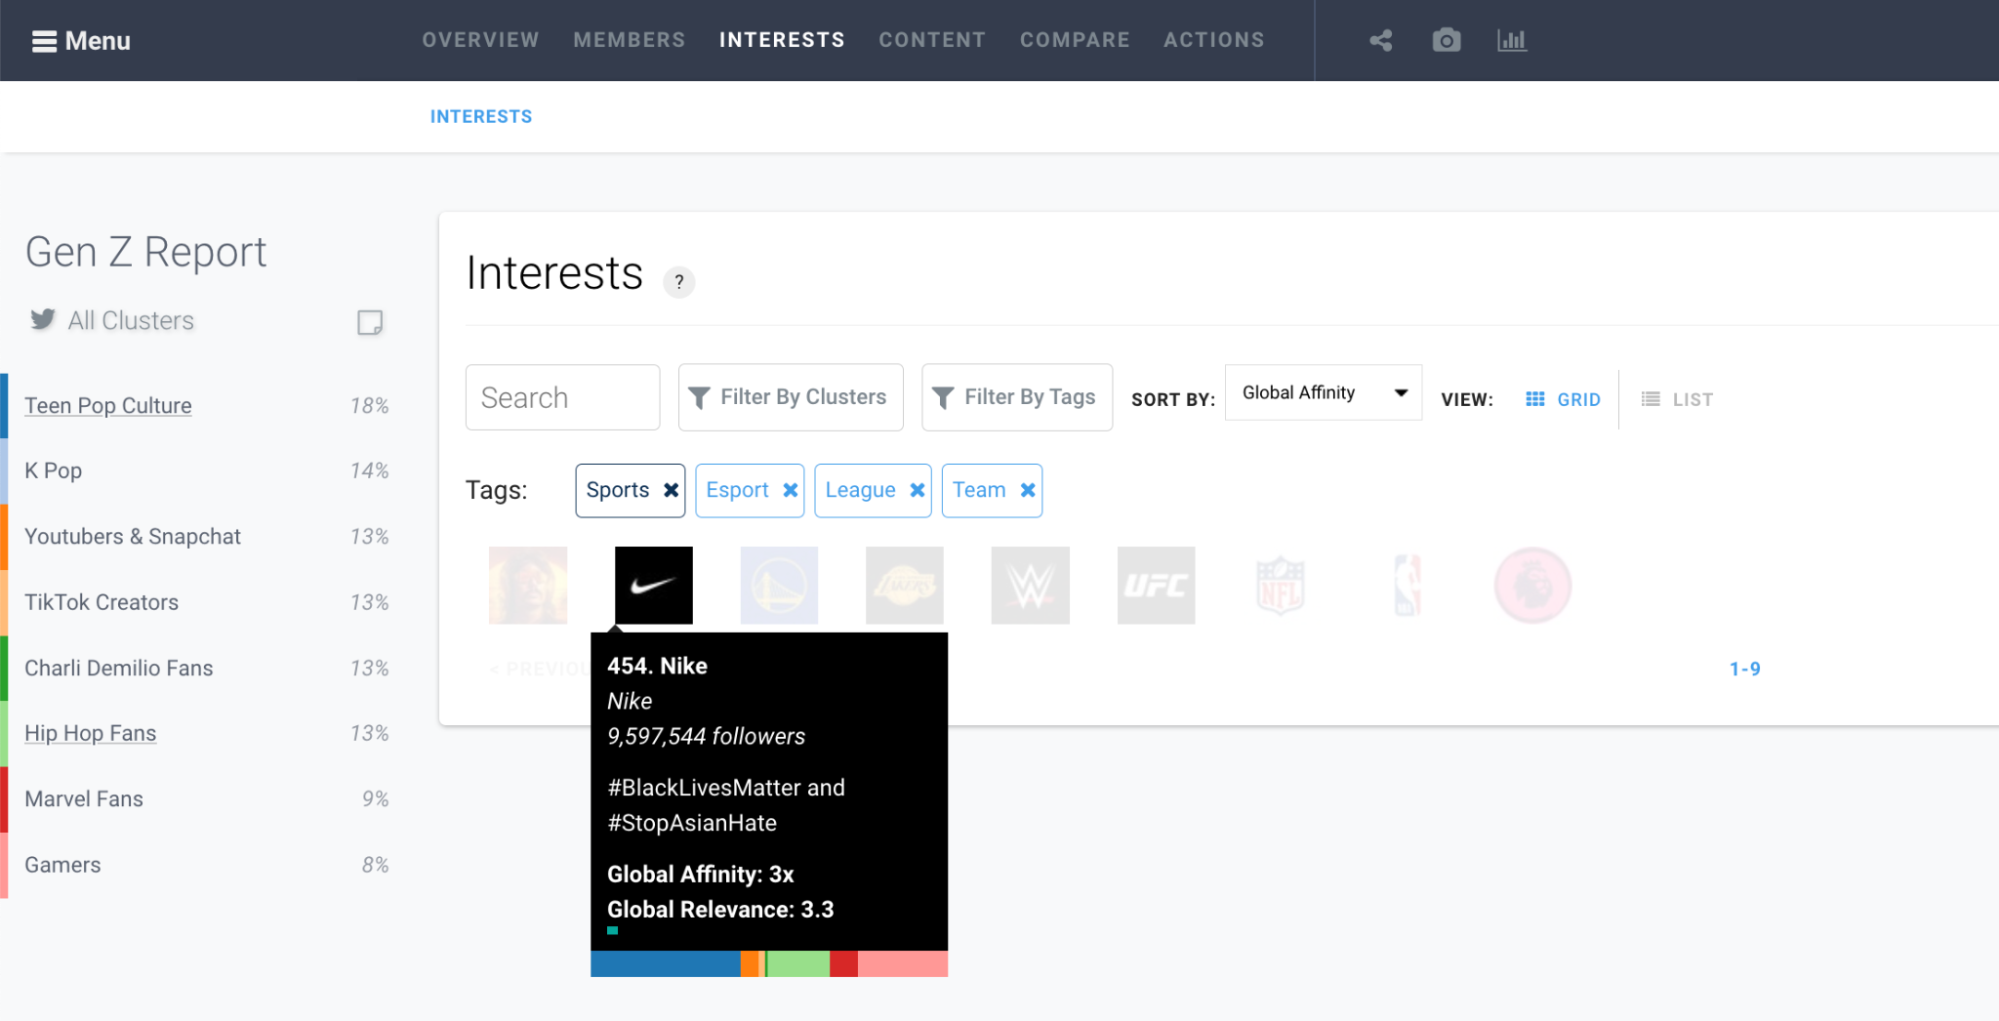Open the Interests tab in top navigation
This screenshot has height=1021, width=1999.
click(782, 40)
